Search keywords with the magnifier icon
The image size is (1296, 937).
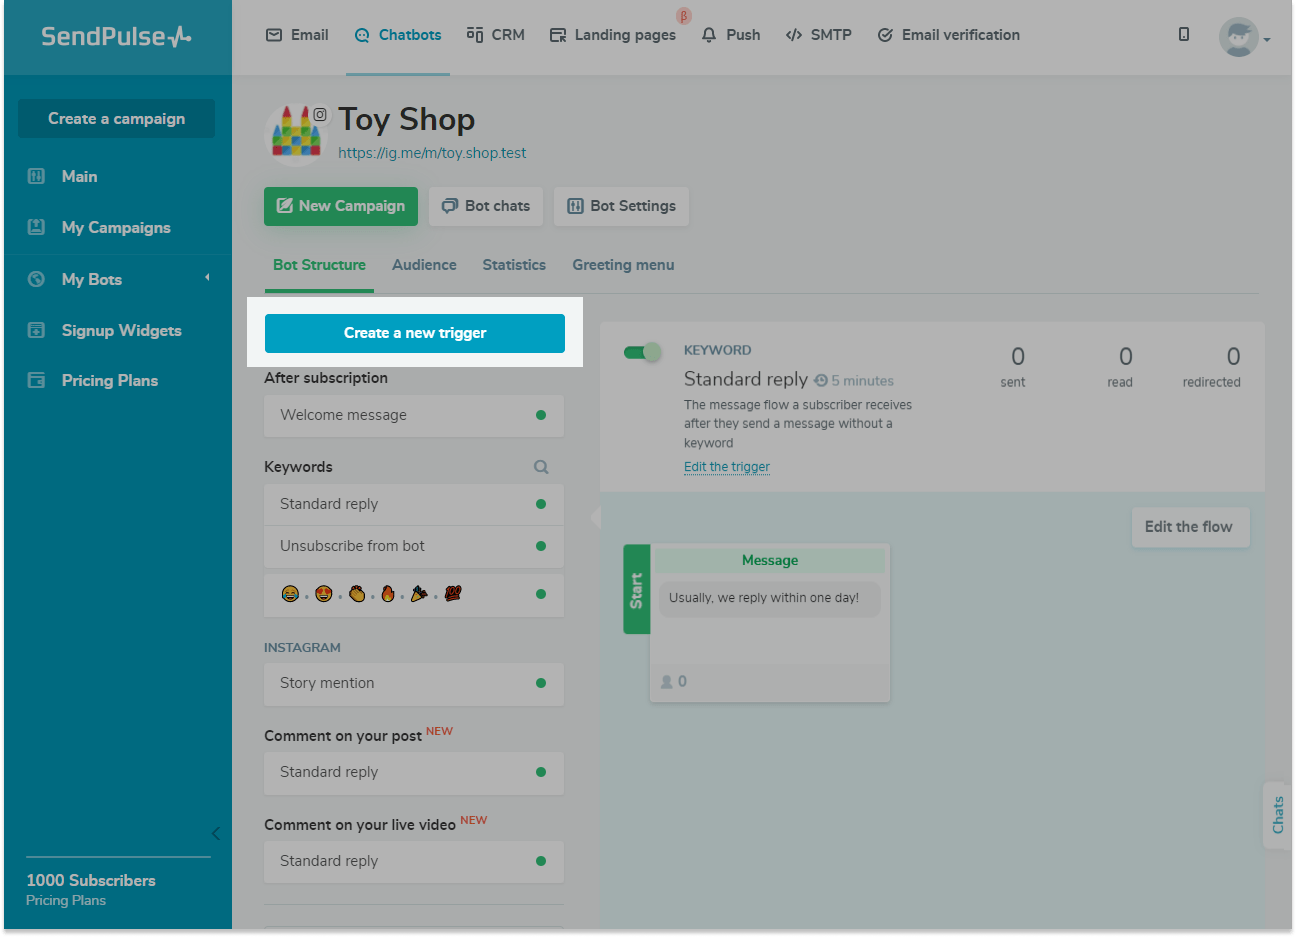click(x=541, y=467)
